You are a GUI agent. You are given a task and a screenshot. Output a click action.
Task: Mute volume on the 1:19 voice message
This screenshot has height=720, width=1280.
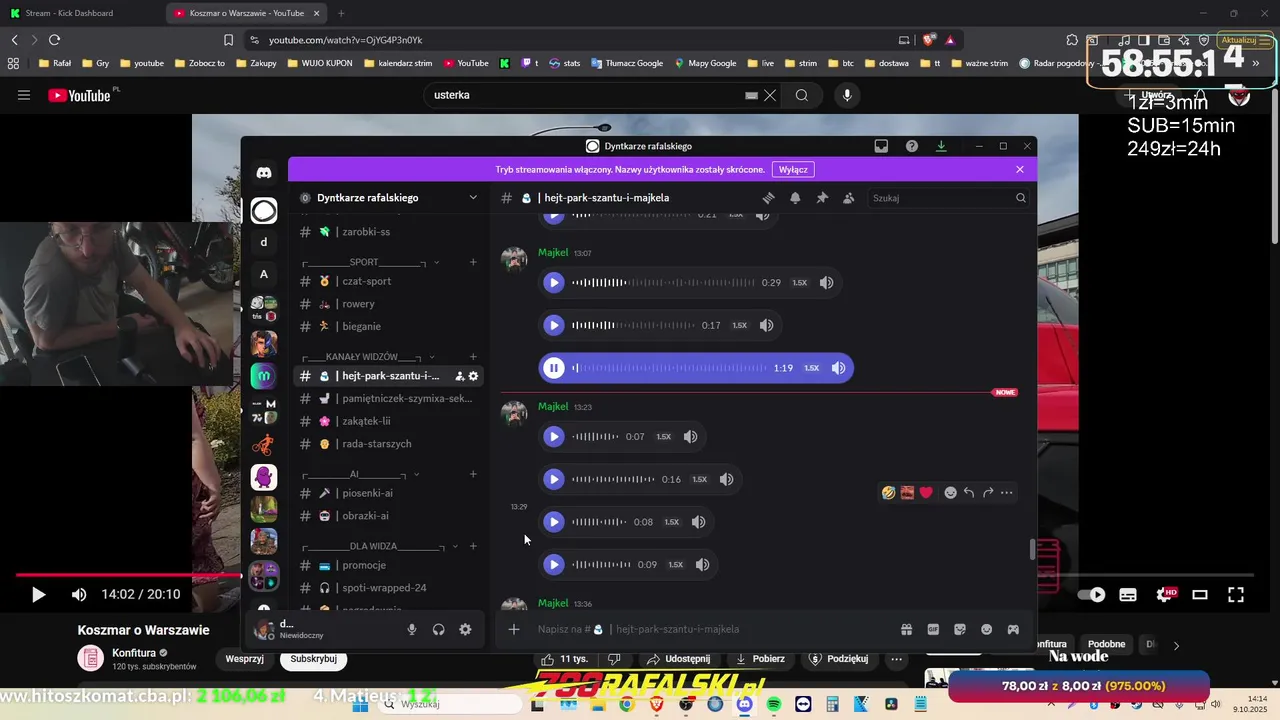(838, 368)
